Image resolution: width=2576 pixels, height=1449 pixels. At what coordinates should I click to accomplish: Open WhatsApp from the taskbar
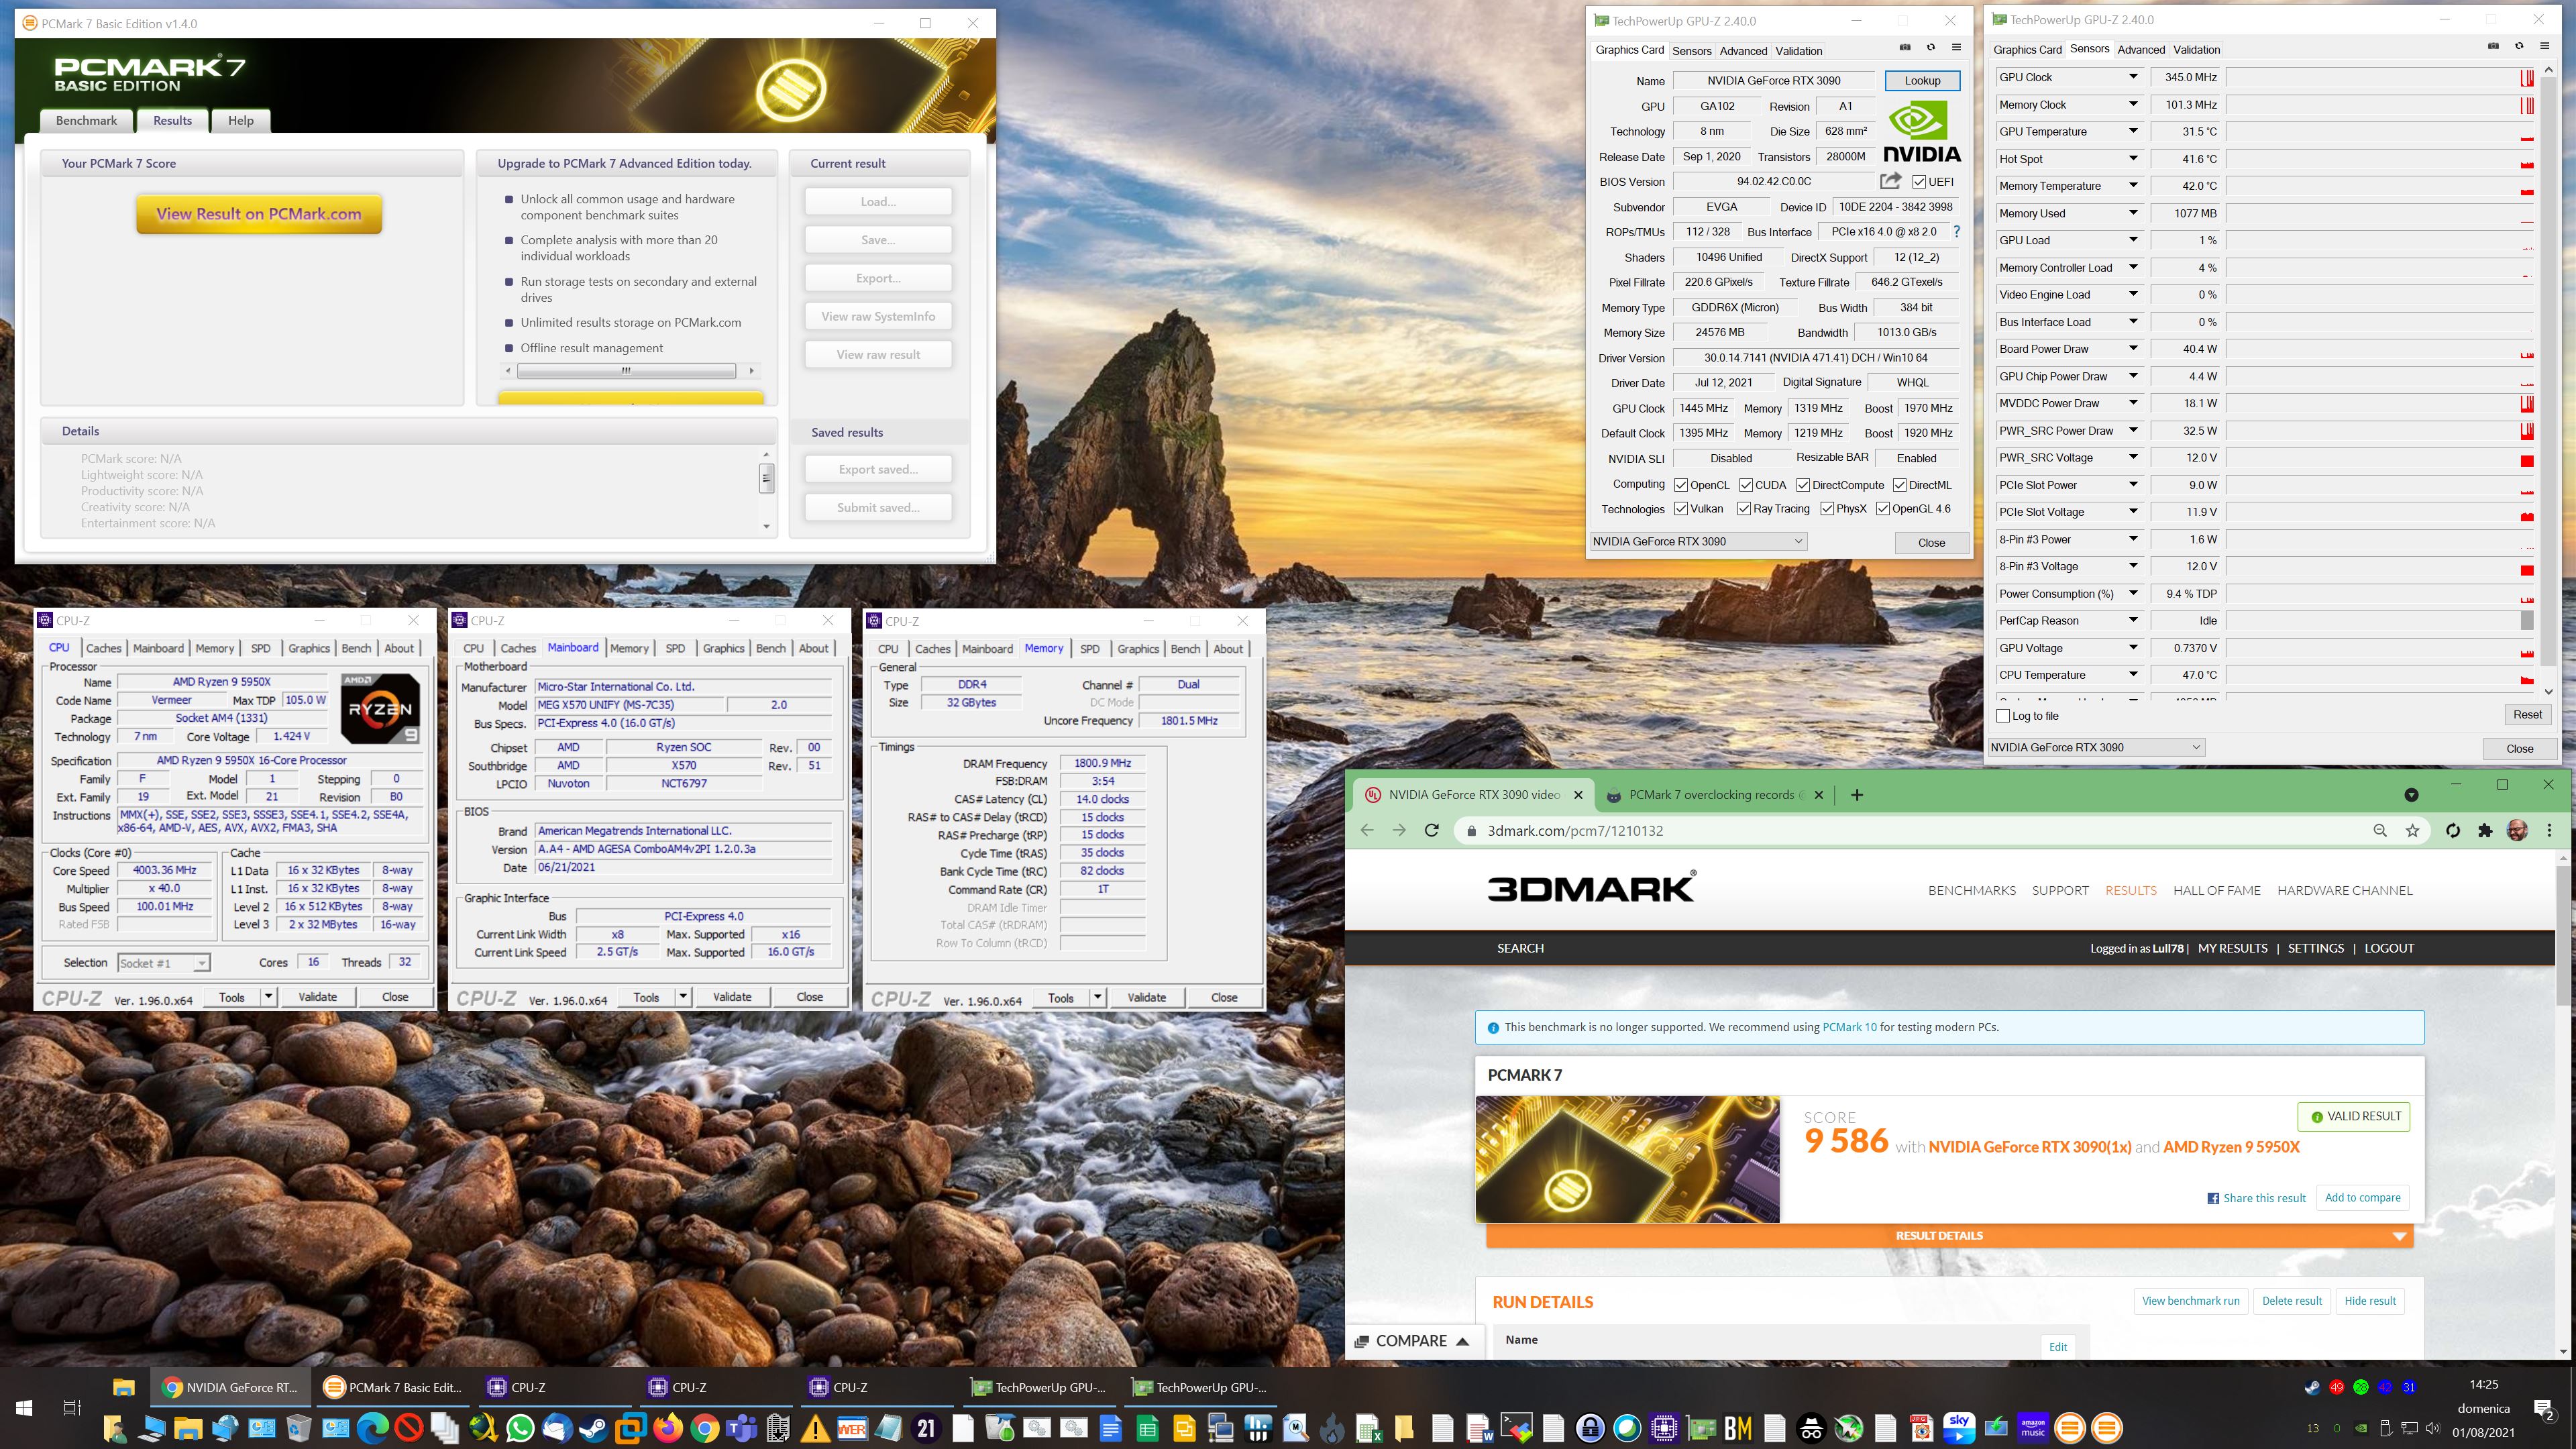tap(520, 1428)
